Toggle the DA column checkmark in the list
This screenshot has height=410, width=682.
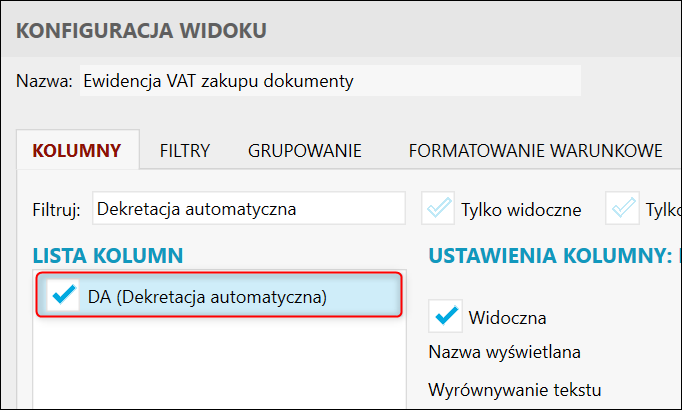point(64,296)
